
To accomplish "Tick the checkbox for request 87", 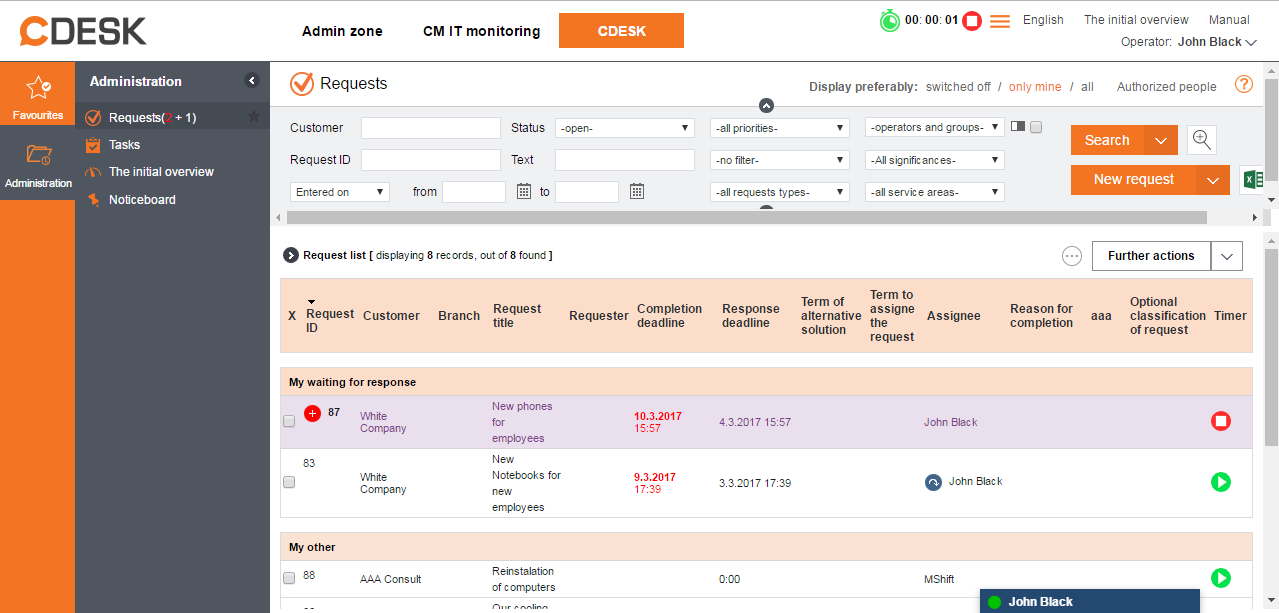I will pos(289,422).
